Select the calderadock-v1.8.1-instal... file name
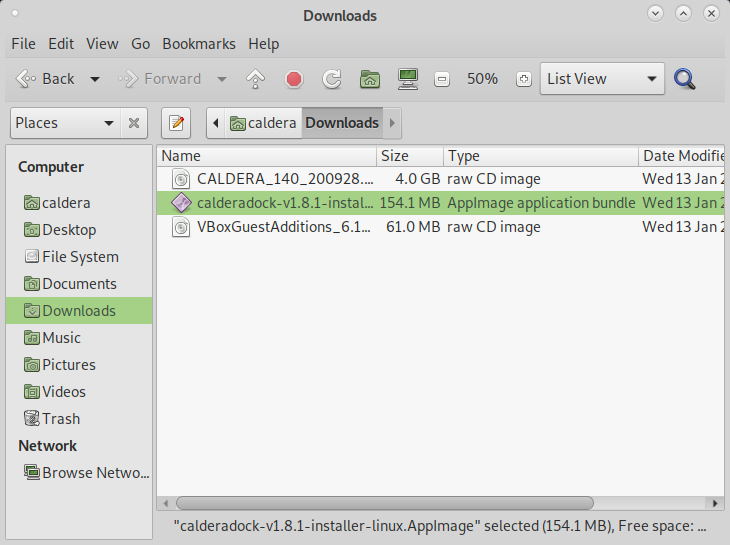This screenshot has width=730, height=545. (285, 203)
